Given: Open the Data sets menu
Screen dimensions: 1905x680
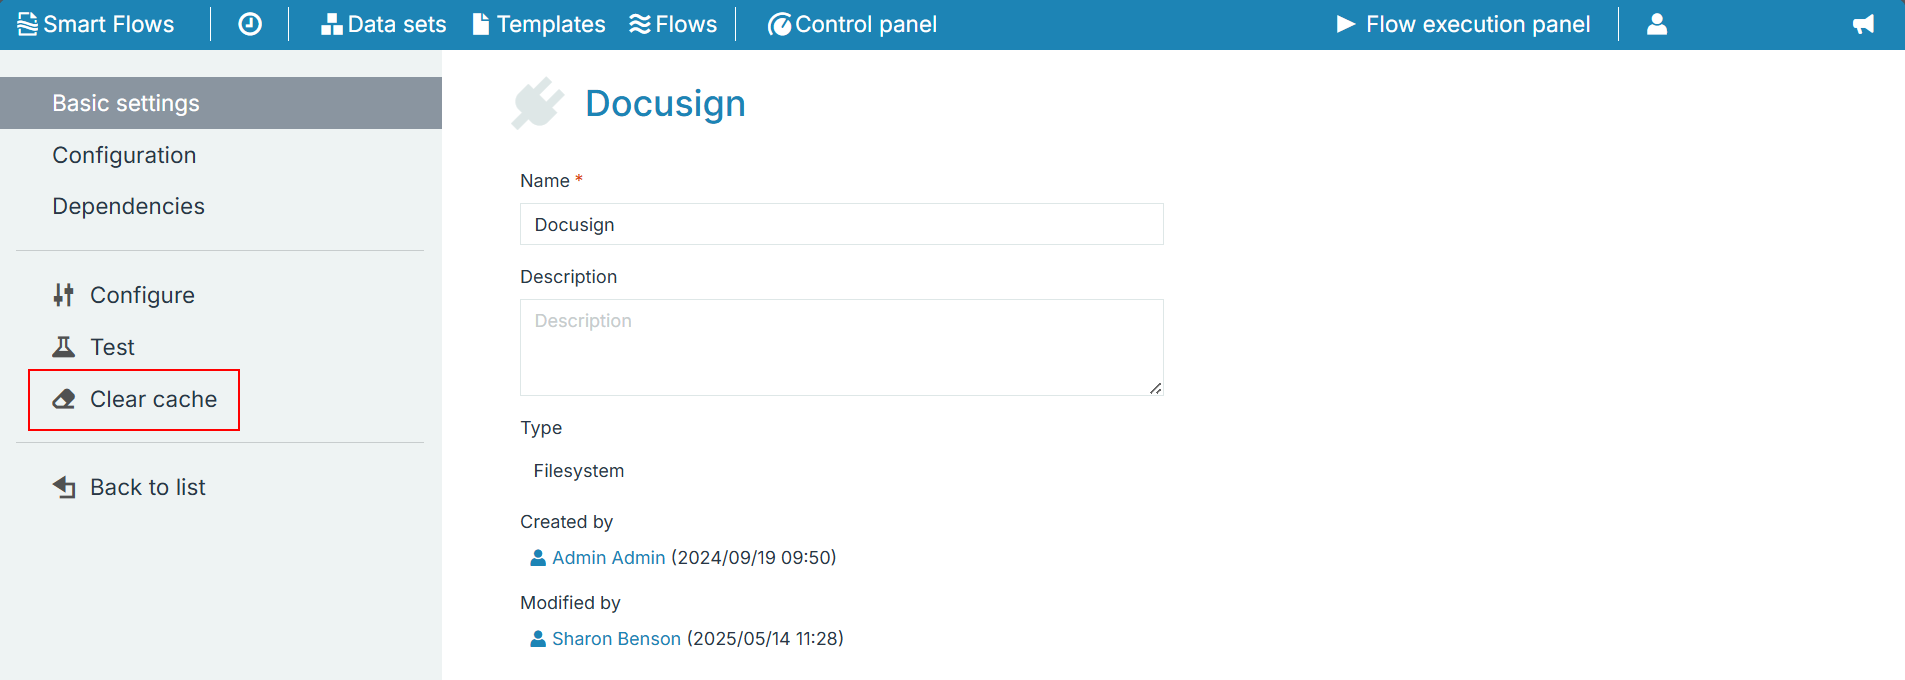Looking at the screenshot, I should click(383, 24).
